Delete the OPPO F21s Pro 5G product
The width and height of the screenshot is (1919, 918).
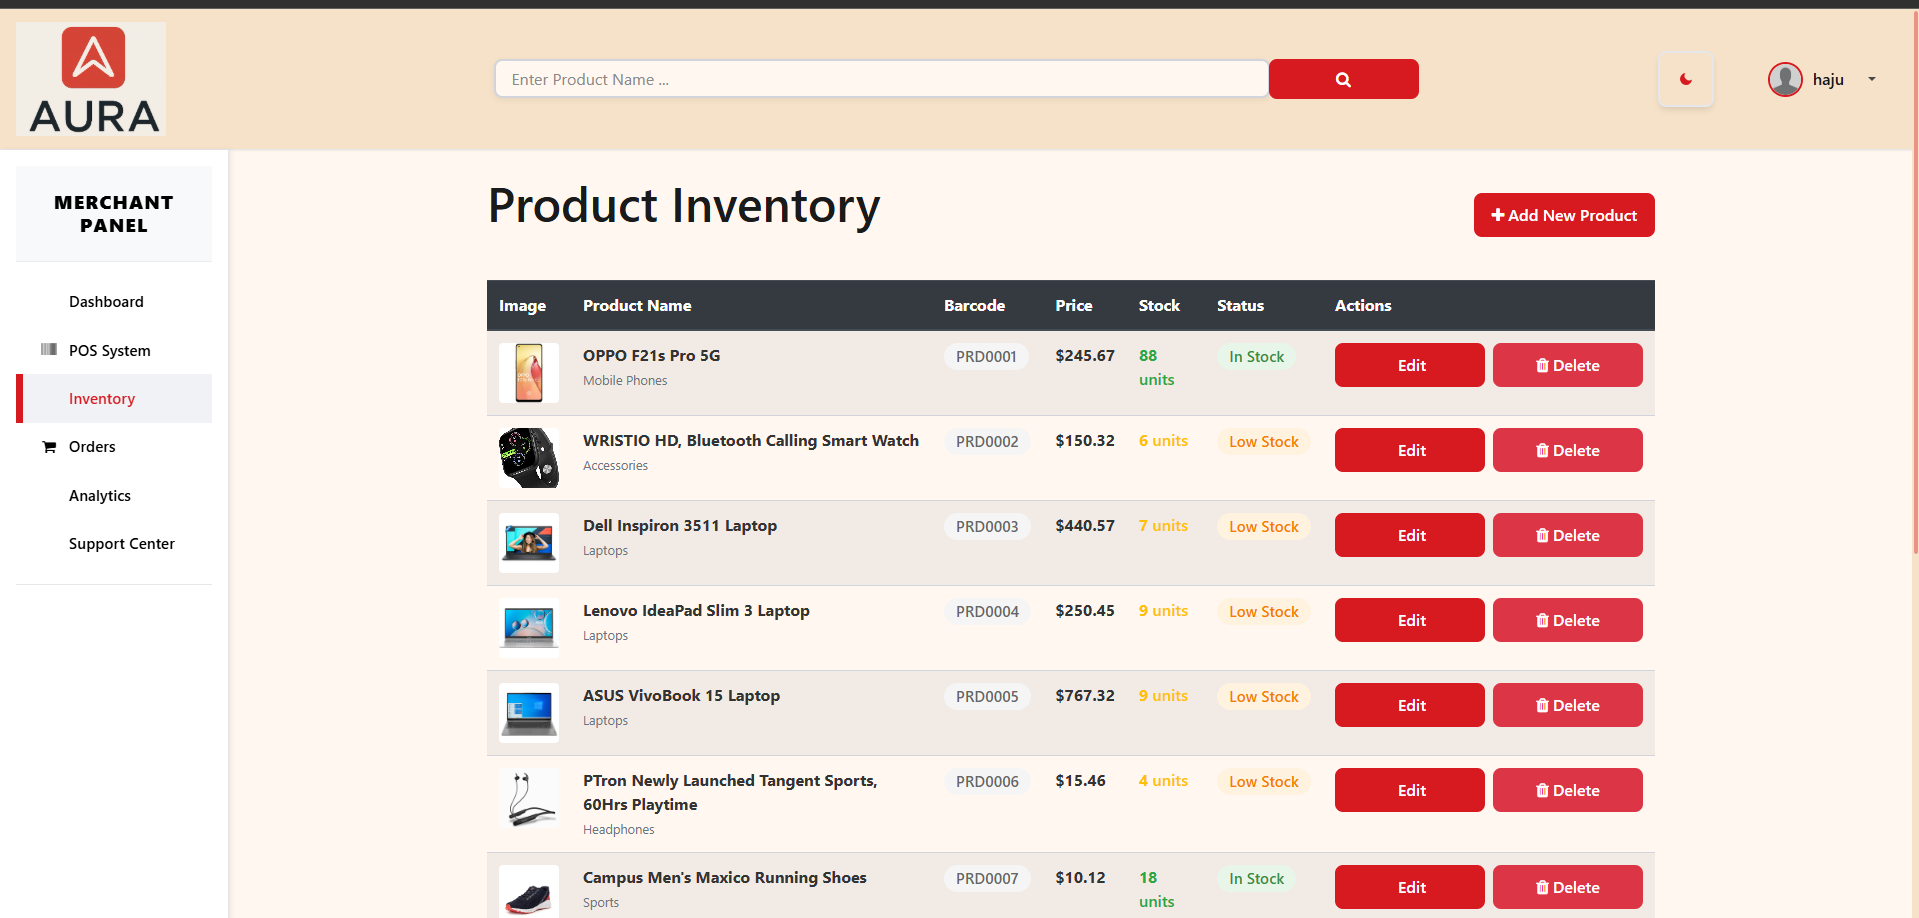tap(1568, 365)
